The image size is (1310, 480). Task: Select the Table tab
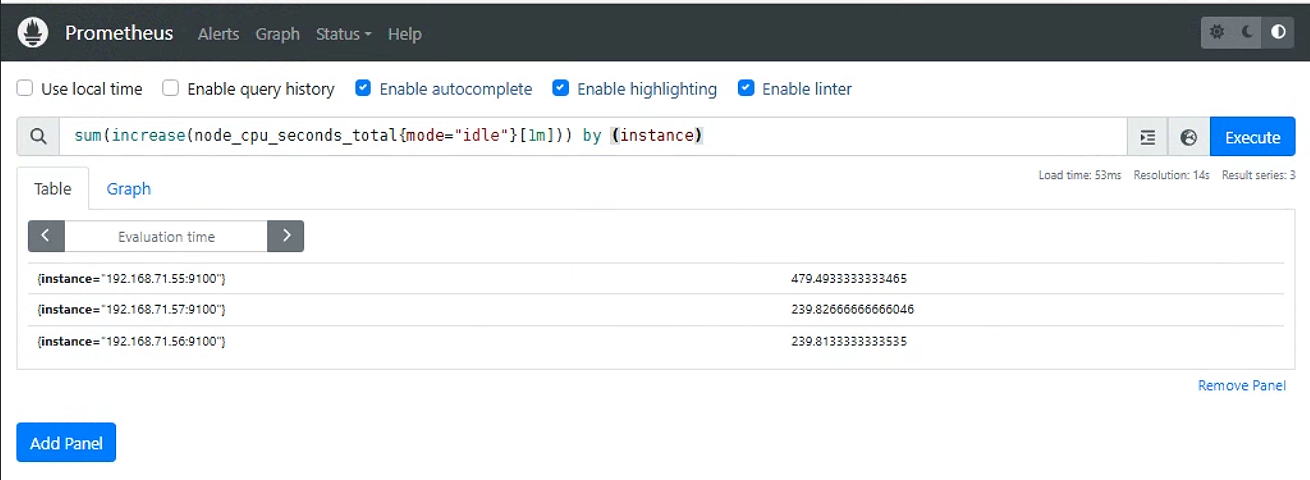pos(53,188)
